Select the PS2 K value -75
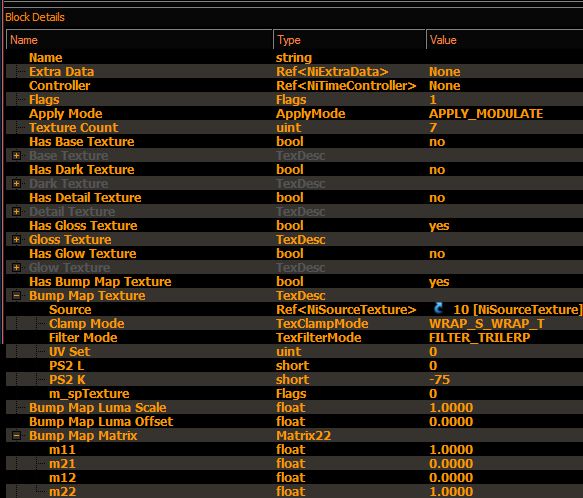Viewport: 583px width, 498px height. point(439,379)
